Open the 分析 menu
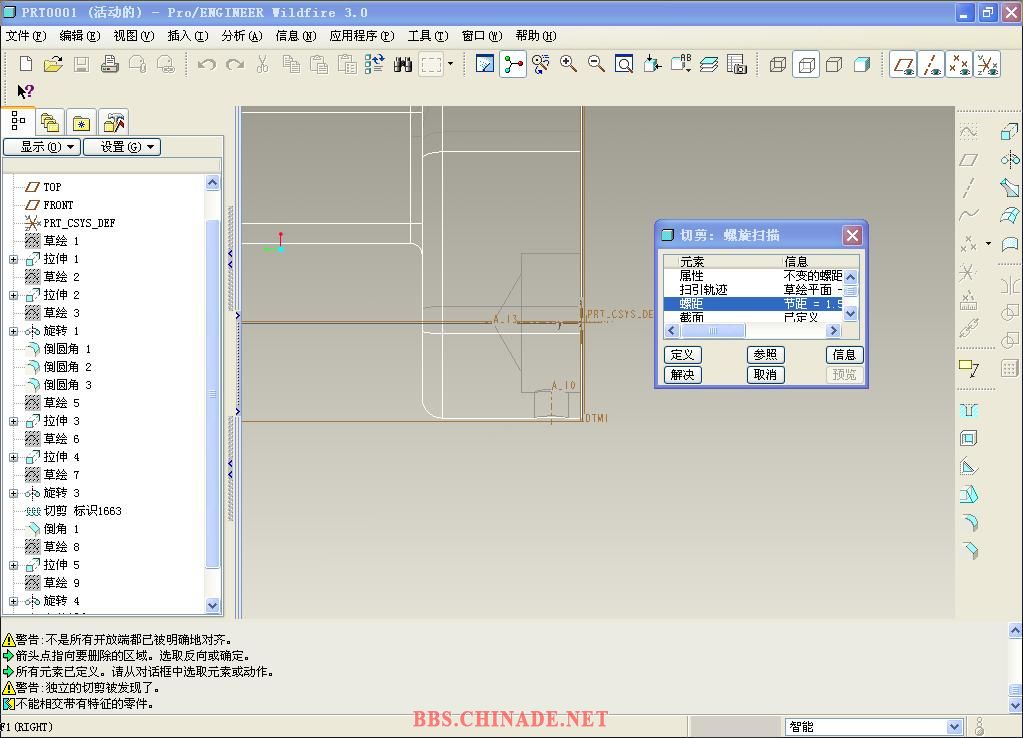 click(241, 36)
